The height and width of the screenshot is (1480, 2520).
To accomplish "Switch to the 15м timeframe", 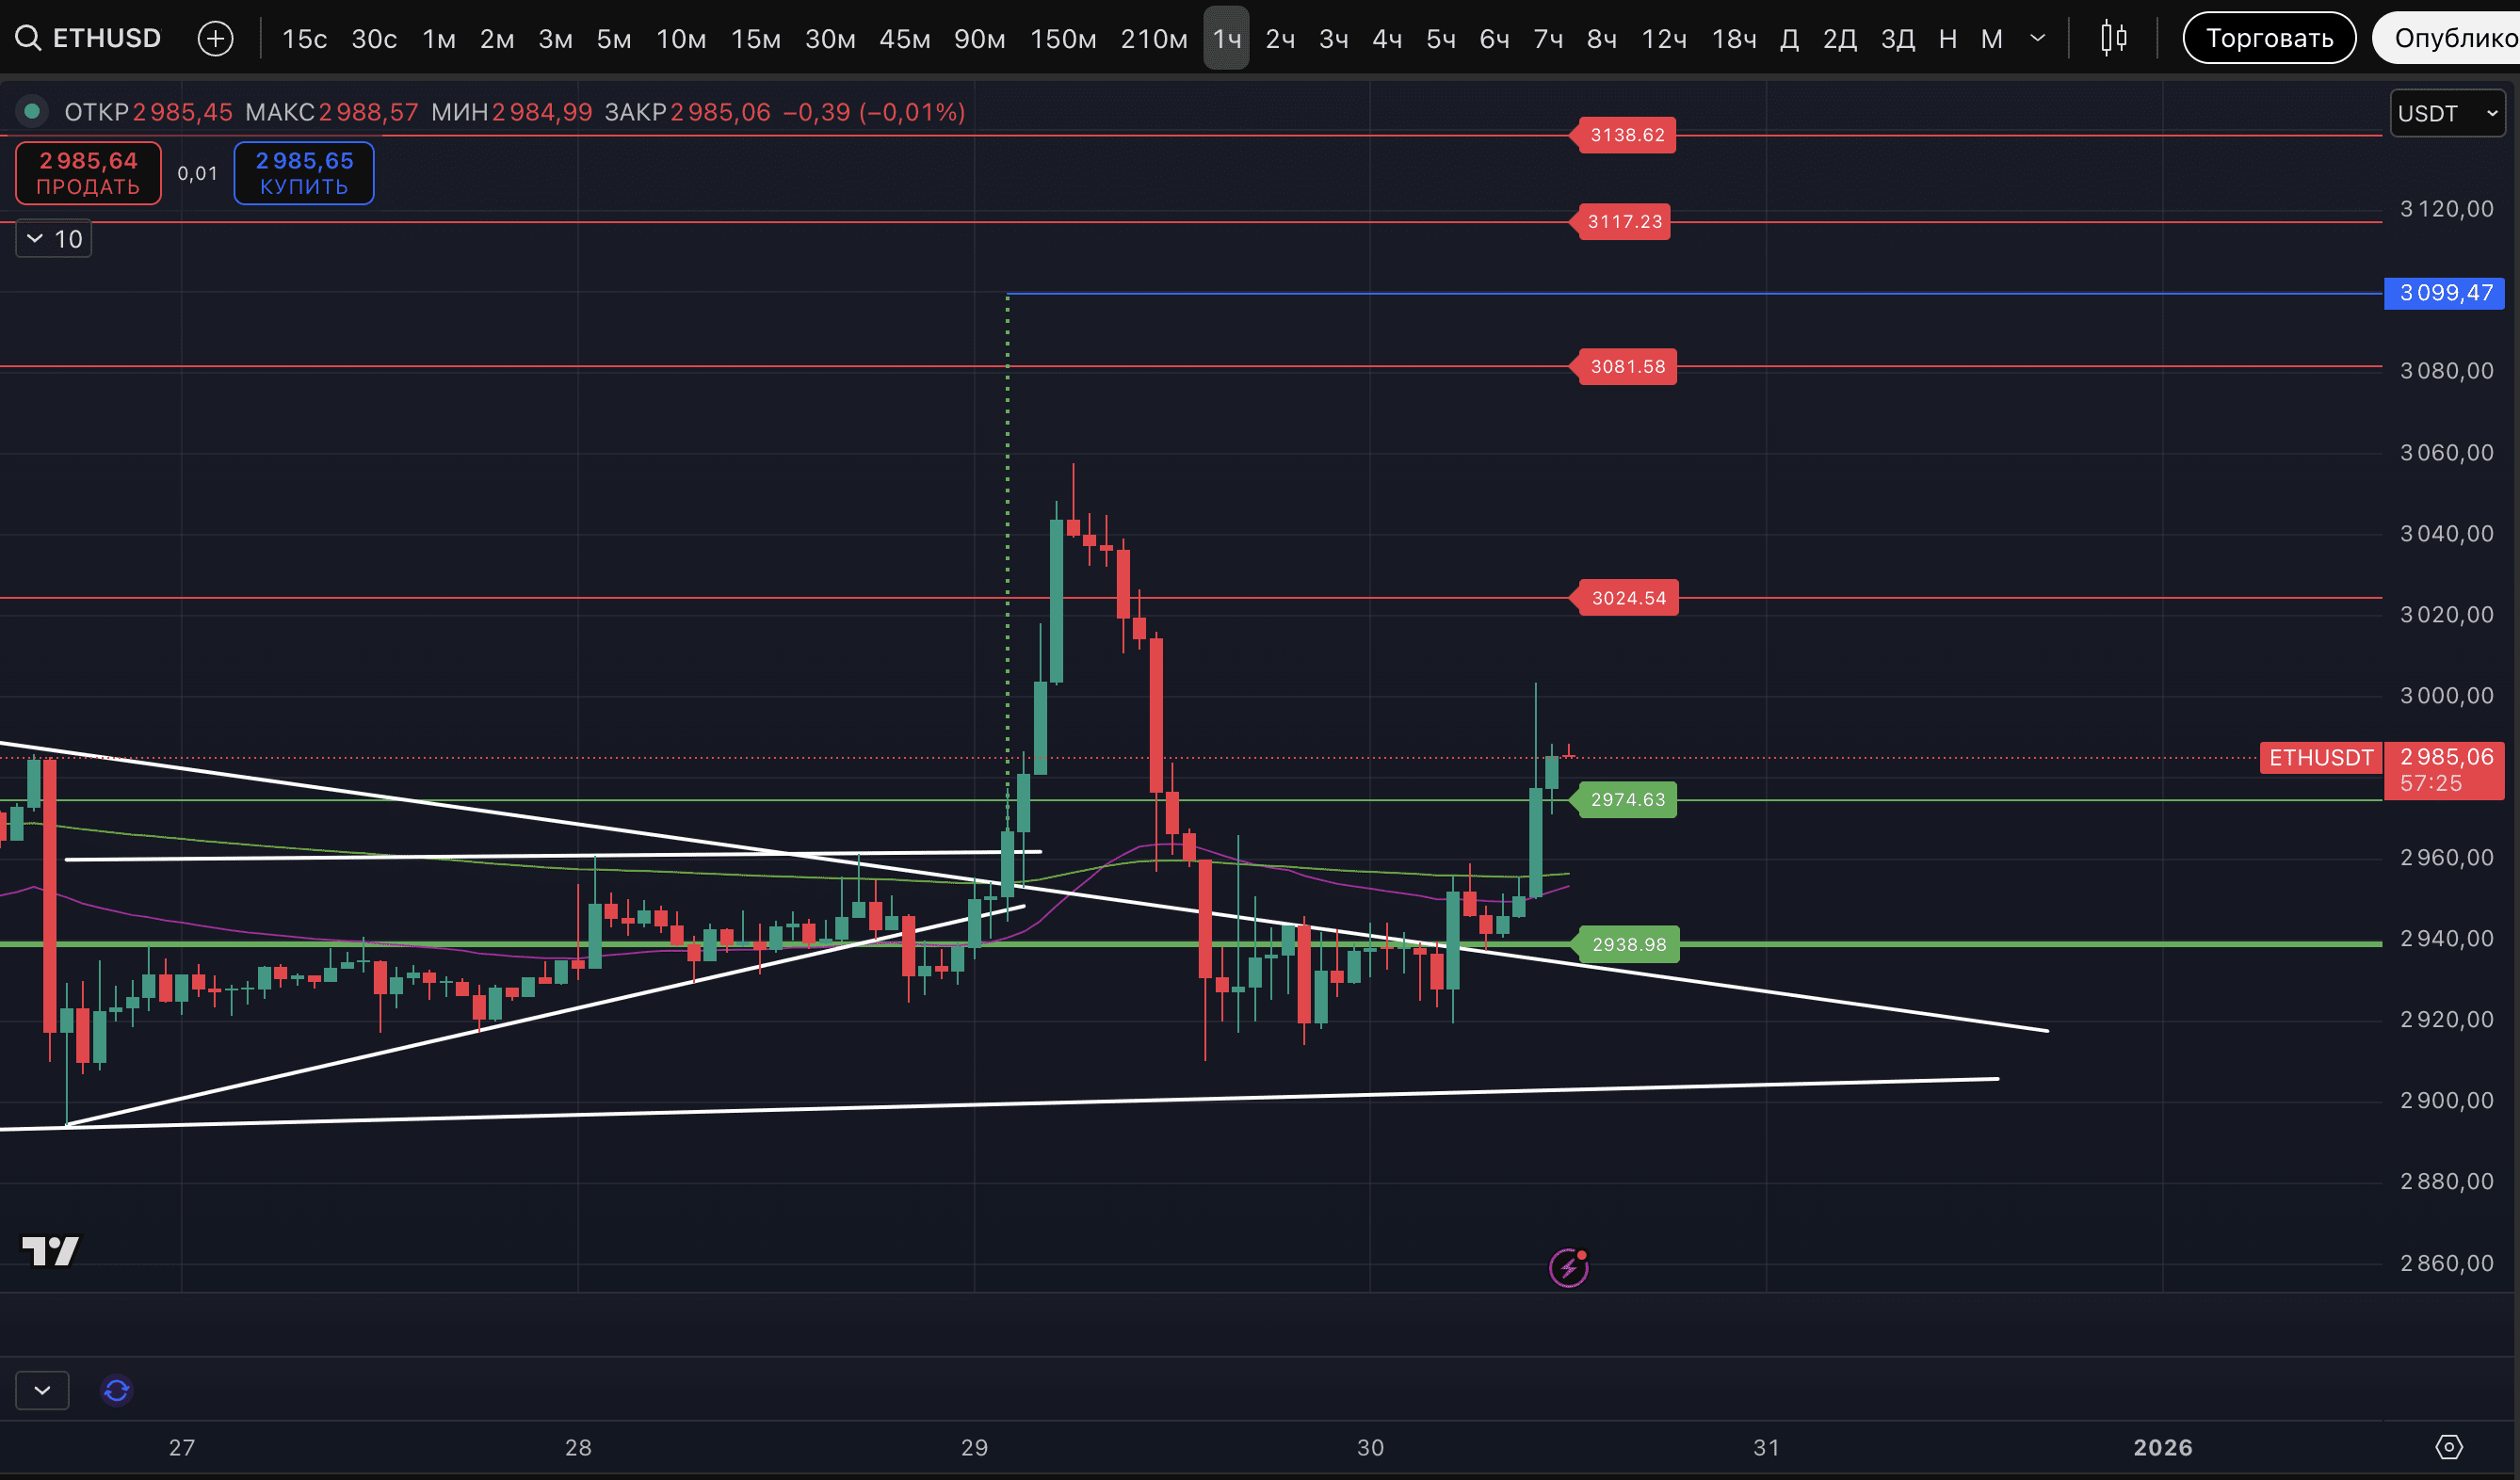I will pos(755,39).
